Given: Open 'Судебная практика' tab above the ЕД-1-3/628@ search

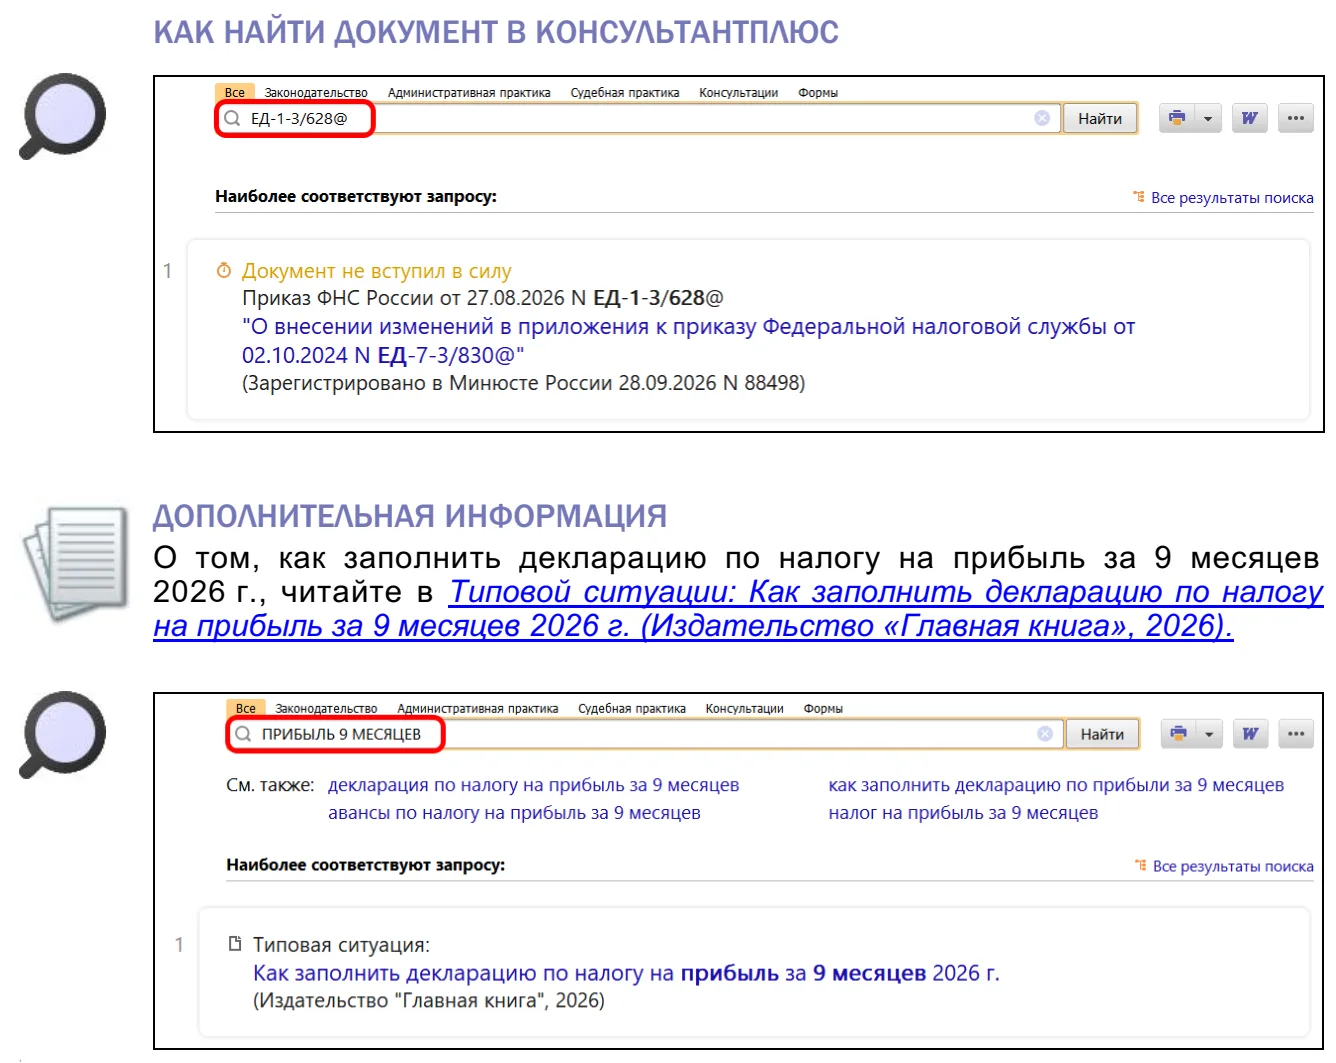Looking at the screenshot, I should 625,92.
